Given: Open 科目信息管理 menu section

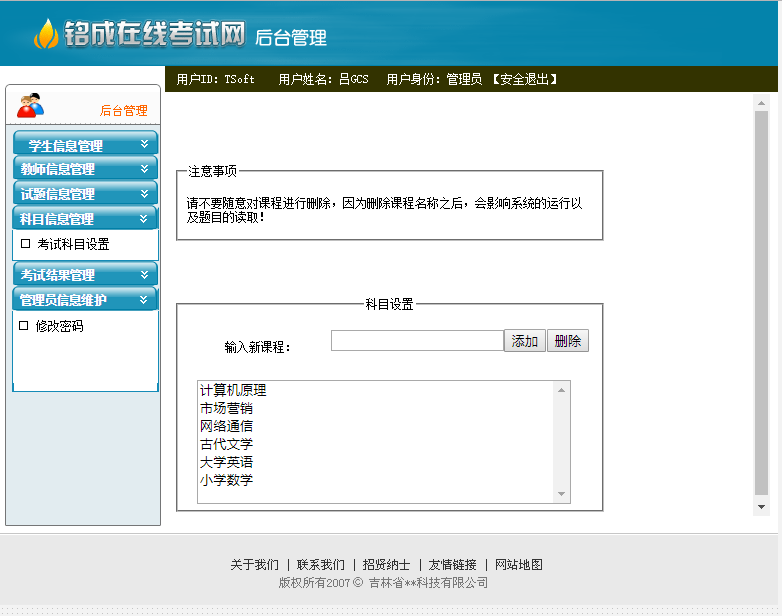Looking at the screenshot, I should 85,218.
